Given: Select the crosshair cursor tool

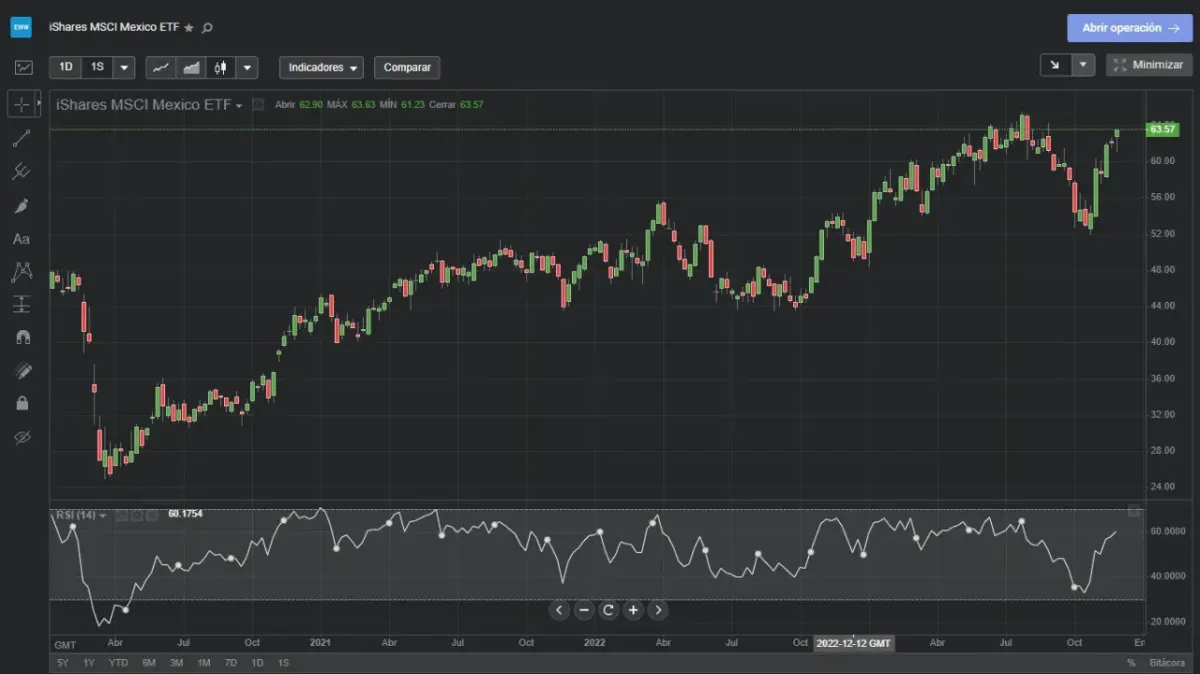Looking at the screenshot, I should click(22, 104).
